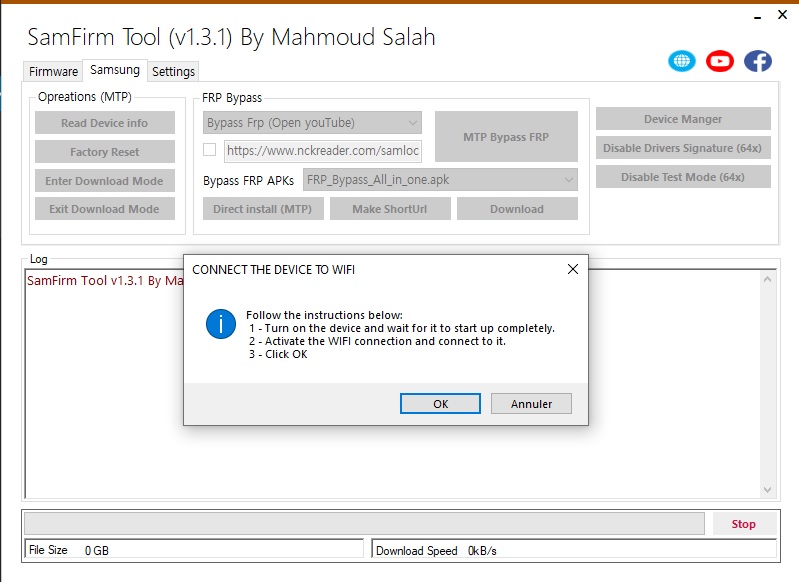799x582 pixels.
Task: Click the Download Speed 0kB/s field
Action: click(x=574, y=550)
